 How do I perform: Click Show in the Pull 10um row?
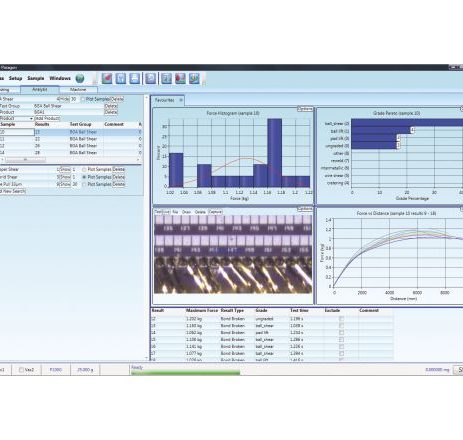point(65,184)
